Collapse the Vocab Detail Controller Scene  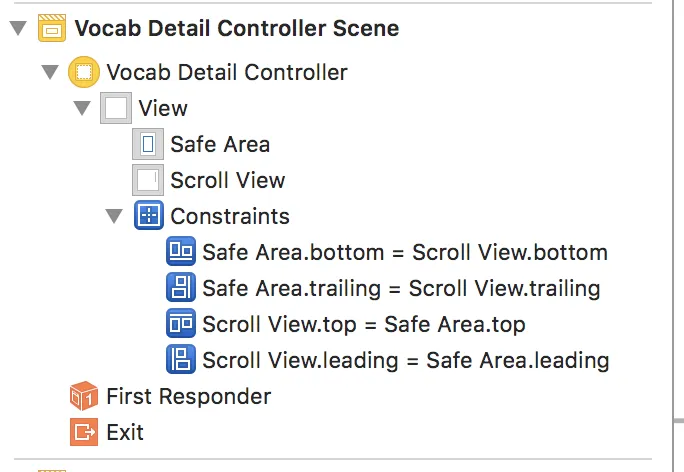17,29
